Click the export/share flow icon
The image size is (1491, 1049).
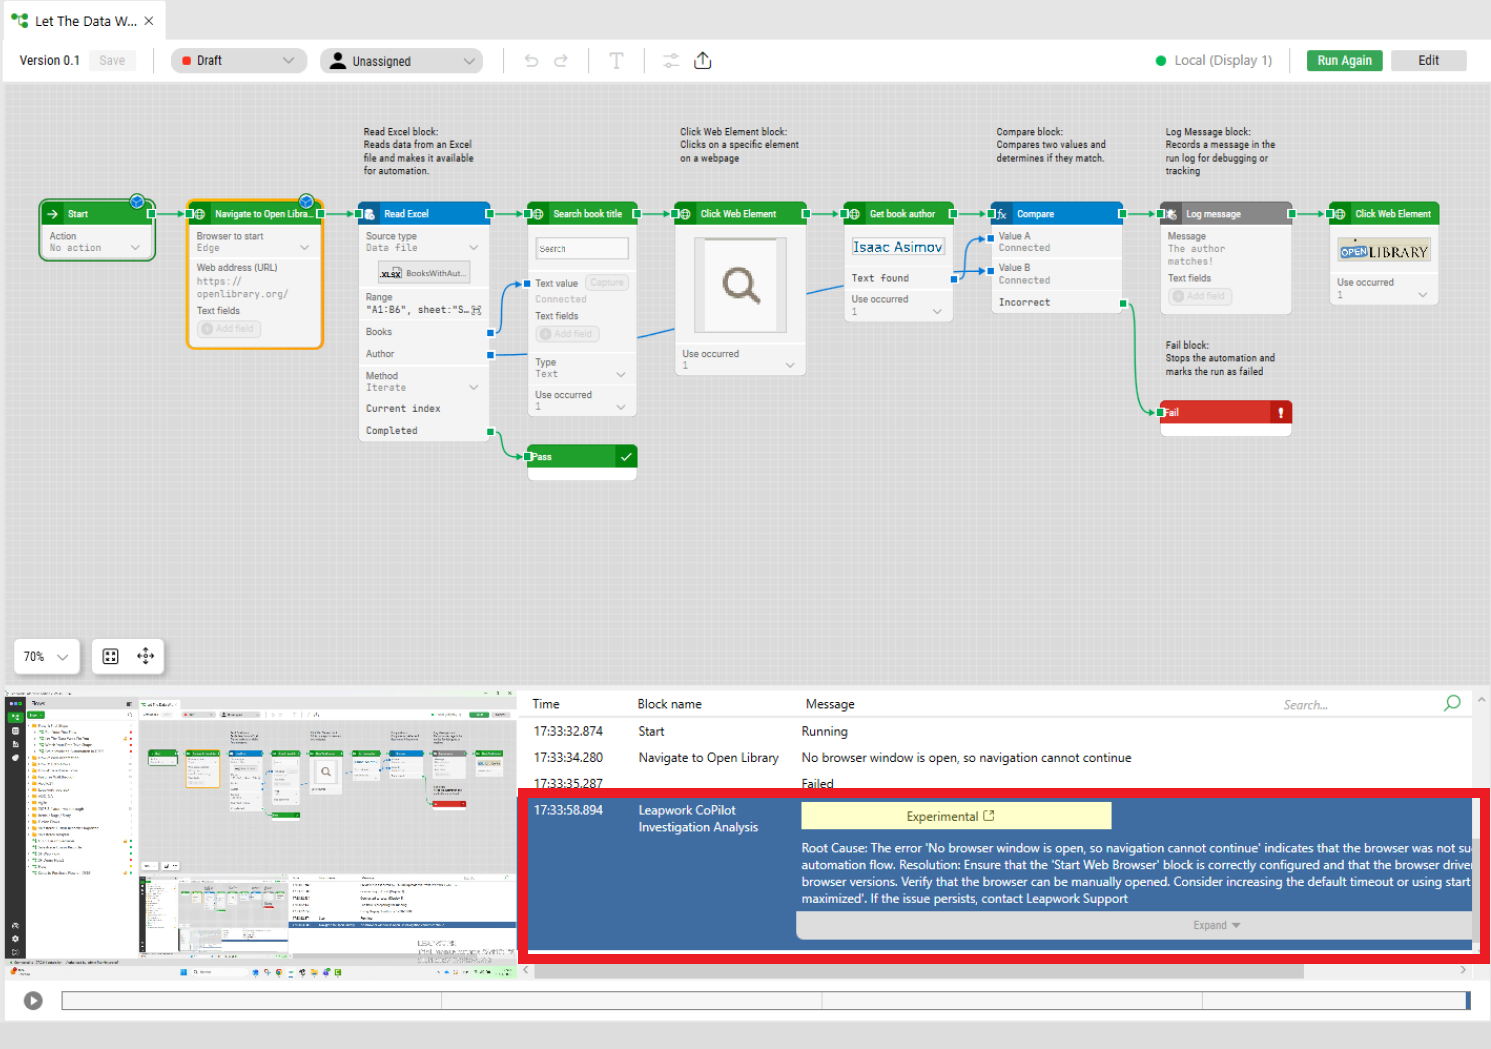(702, 60)
